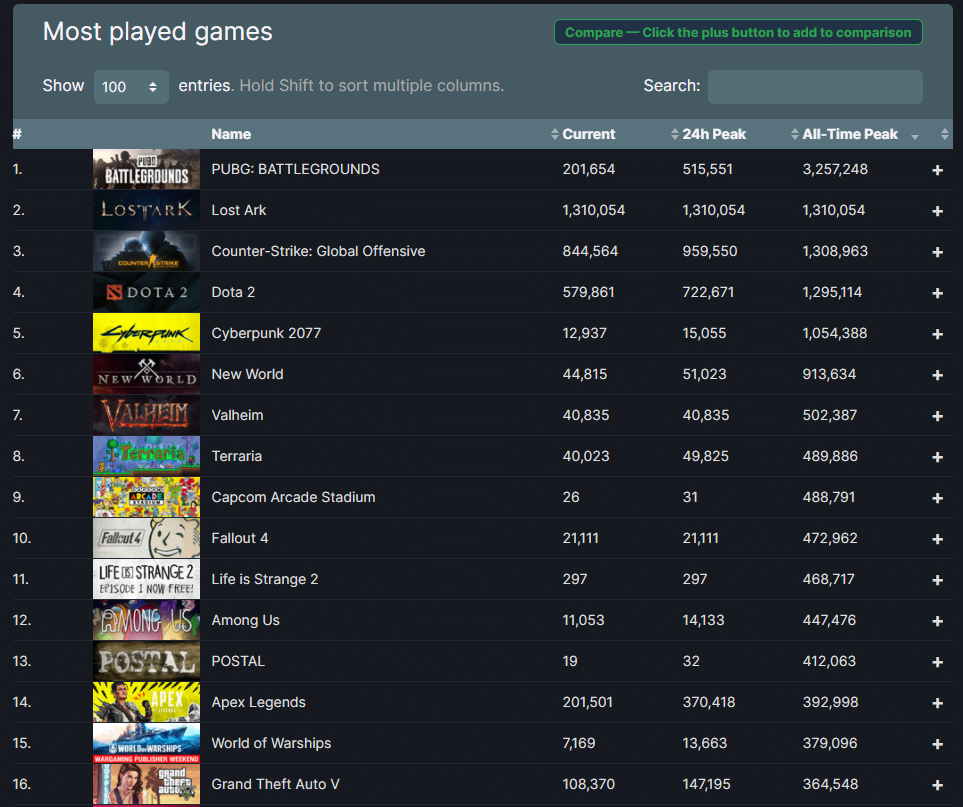
Task: Open the Among Us banner image
Action: point(146,620)
